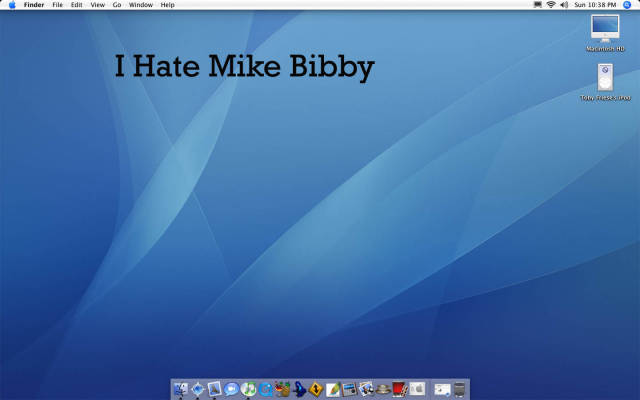The width and height of the screenshot is (640, 400).
Task: Open iTunes from the Dock
Action: click(248, 389)
